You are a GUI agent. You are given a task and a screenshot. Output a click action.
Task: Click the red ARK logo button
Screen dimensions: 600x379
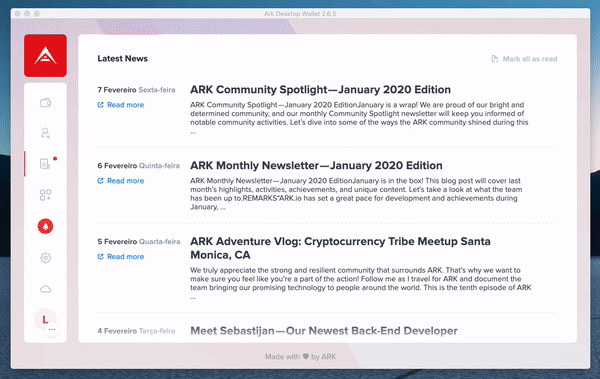[x=45, y=56]
